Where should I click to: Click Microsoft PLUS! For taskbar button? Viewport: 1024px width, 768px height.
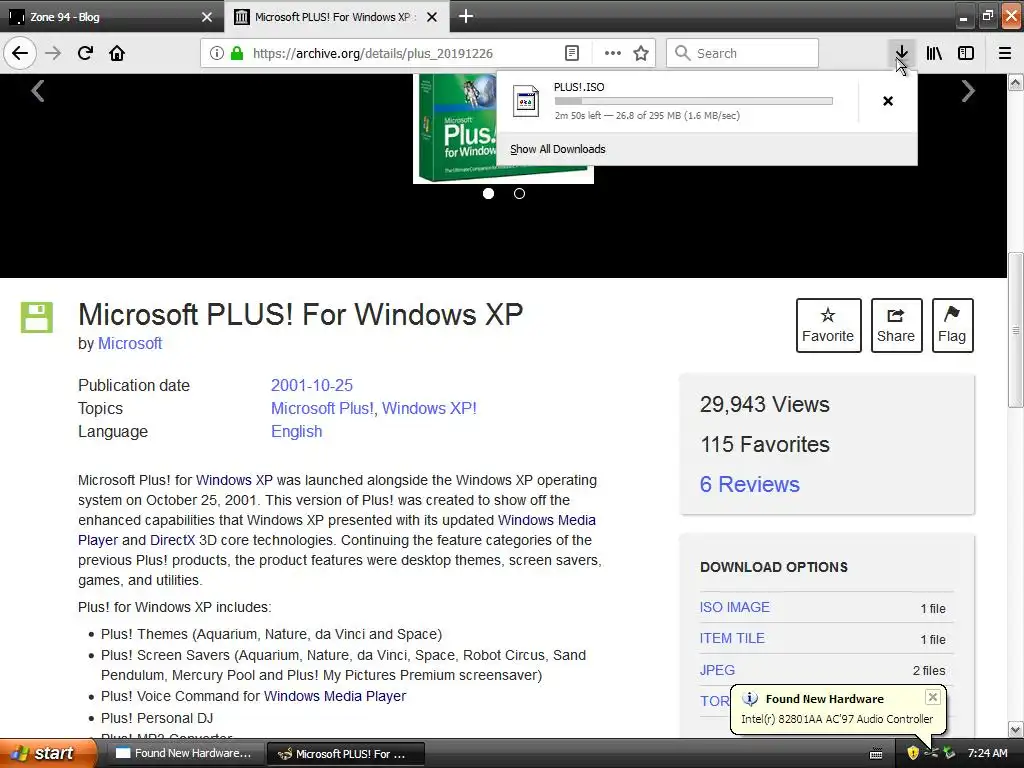tap(346, 754)
